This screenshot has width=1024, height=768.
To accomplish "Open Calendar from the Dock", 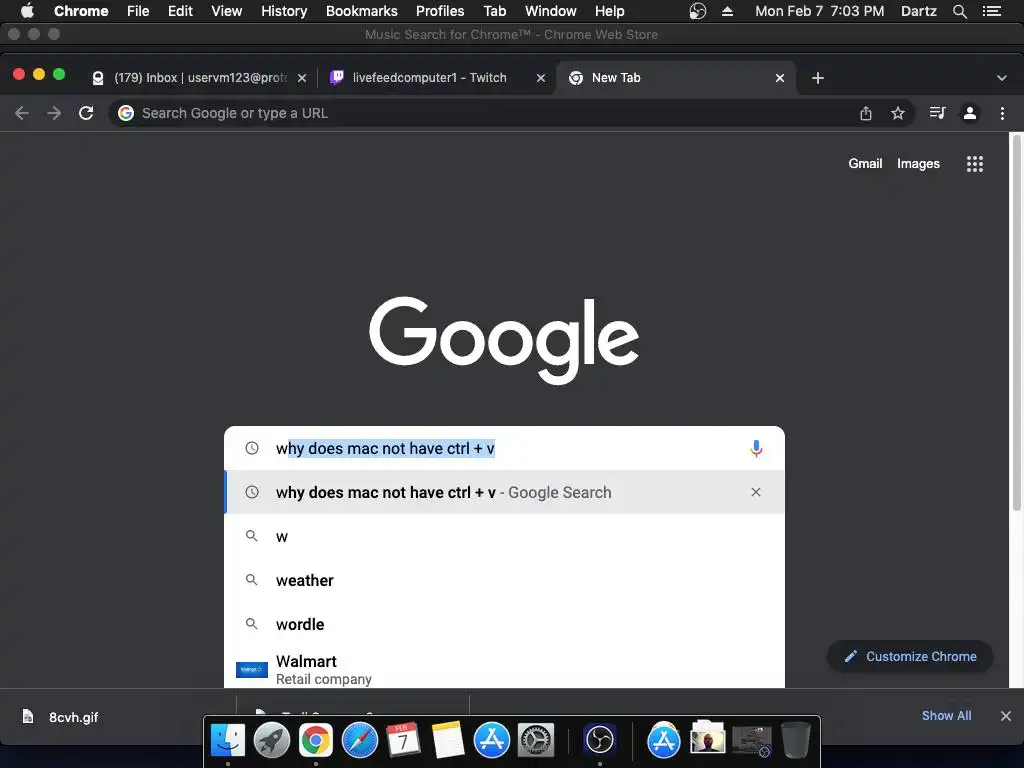I will coord(404,740).
